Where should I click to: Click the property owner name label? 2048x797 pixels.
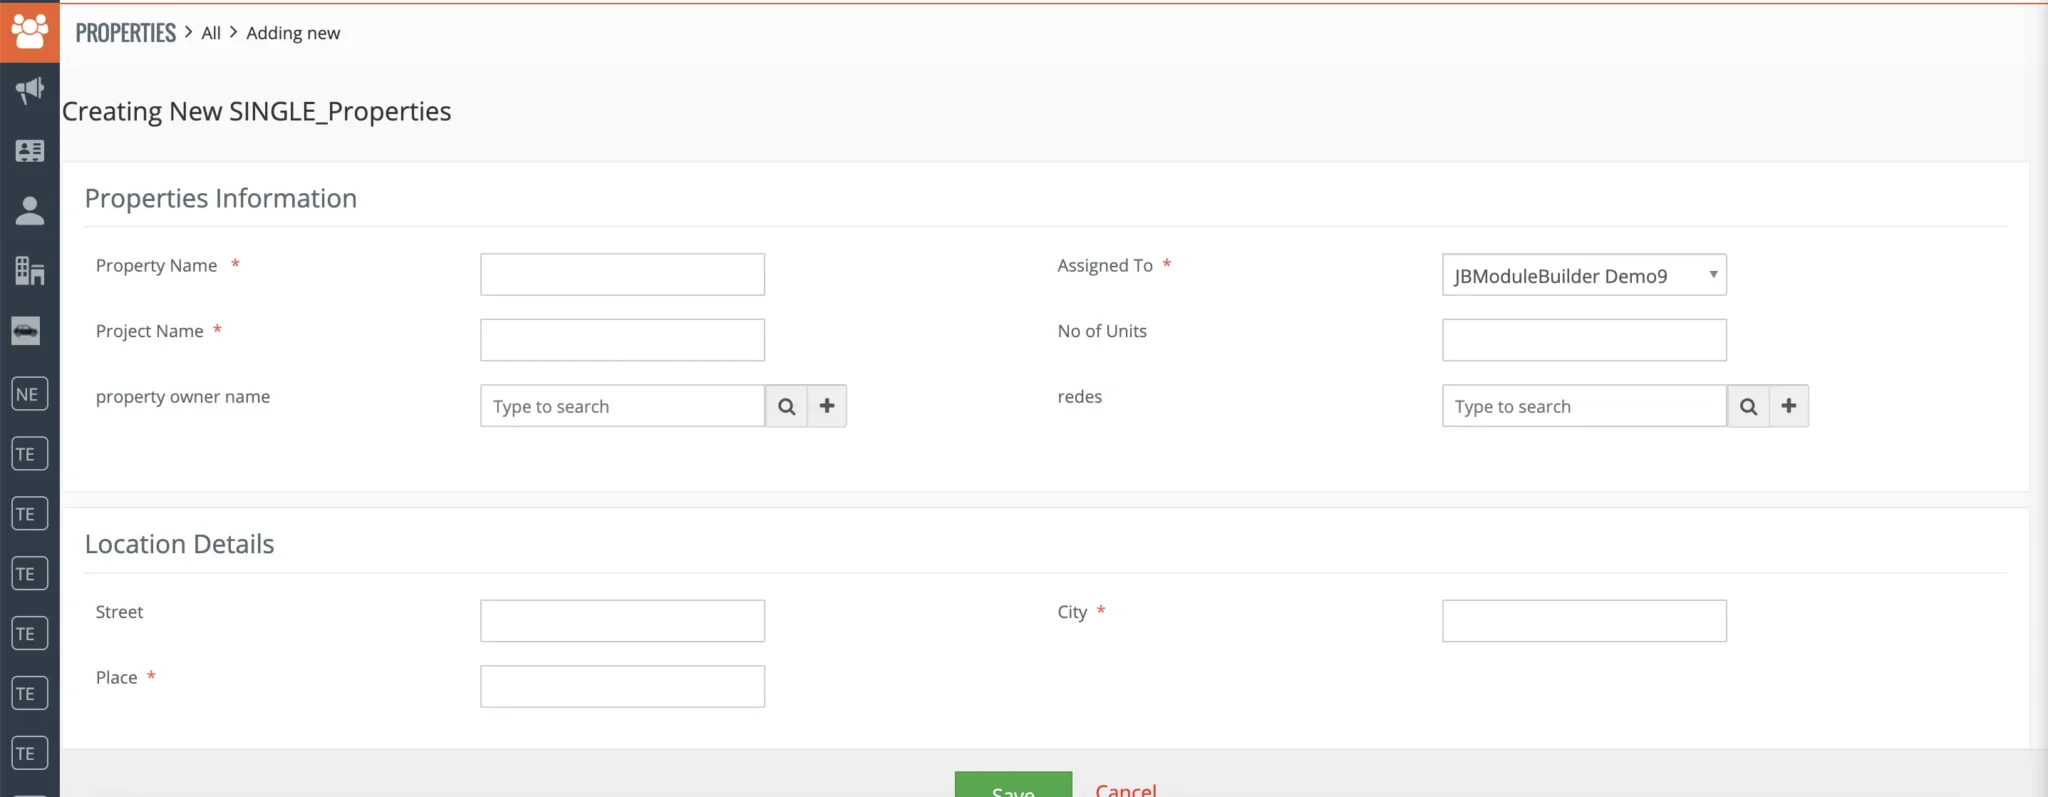183,397
